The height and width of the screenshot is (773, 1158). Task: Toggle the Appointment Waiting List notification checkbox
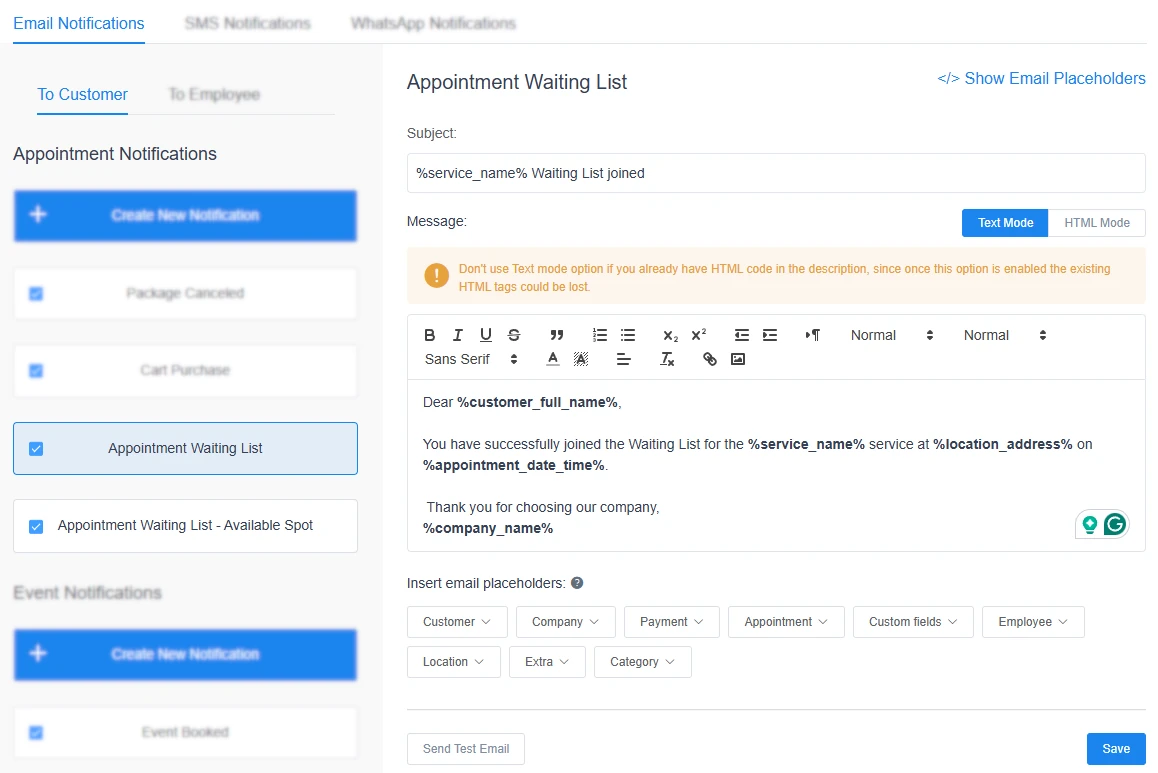pos(36,449)
